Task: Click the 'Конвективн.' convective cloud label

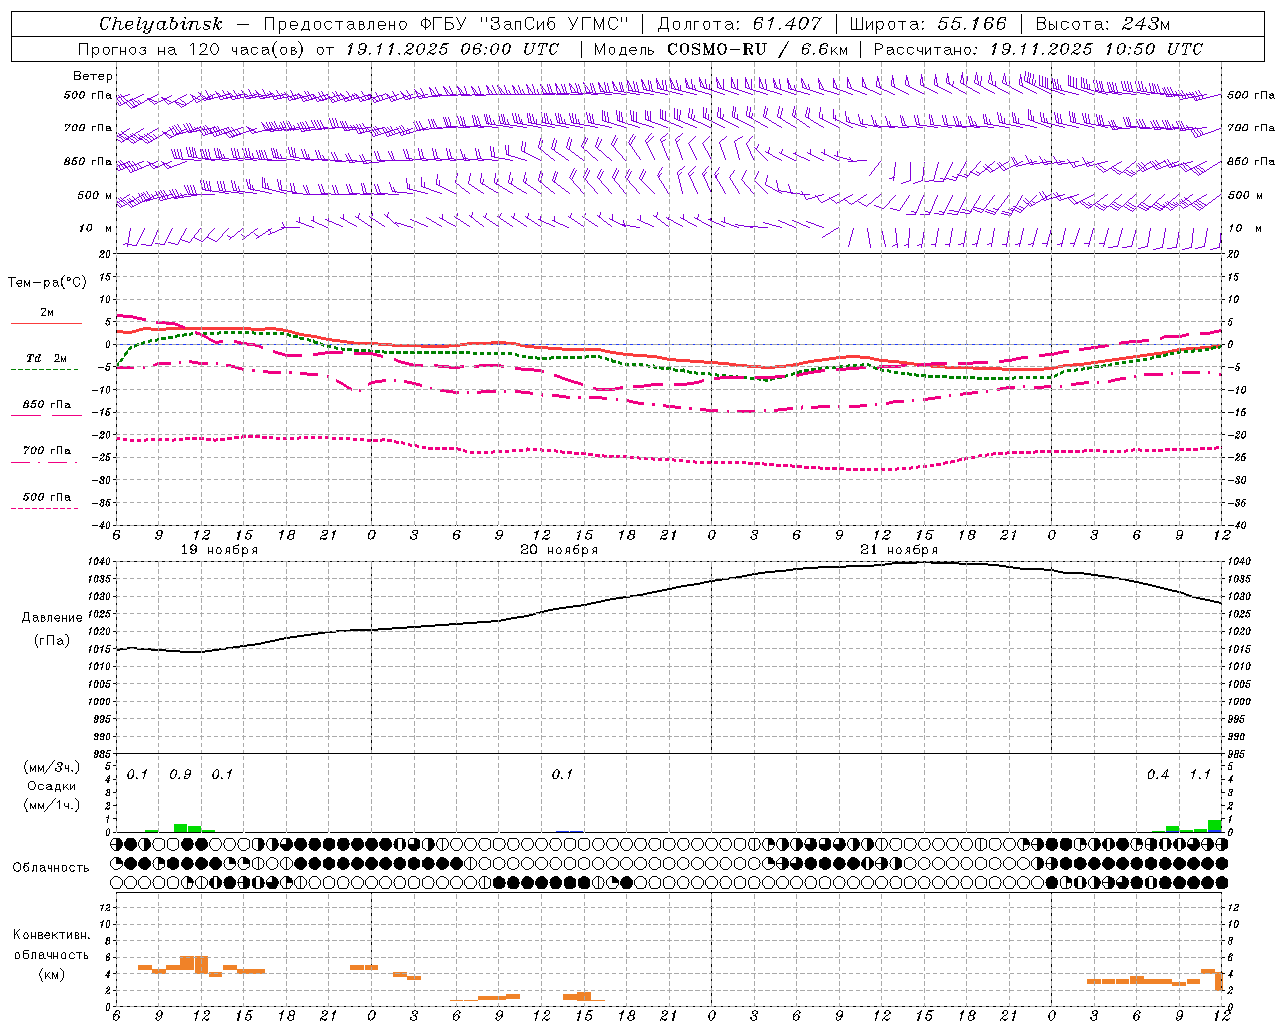Action: coord(52,935)
